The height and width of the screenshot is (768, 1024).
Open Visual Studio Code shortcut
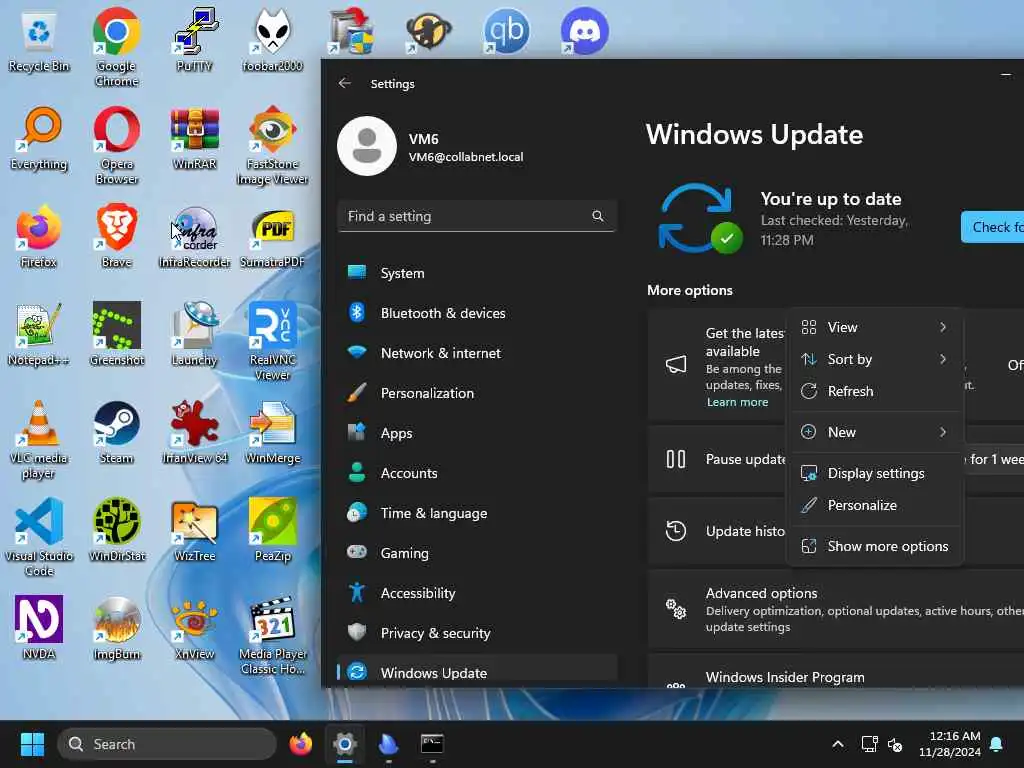(x=39, y=537)
